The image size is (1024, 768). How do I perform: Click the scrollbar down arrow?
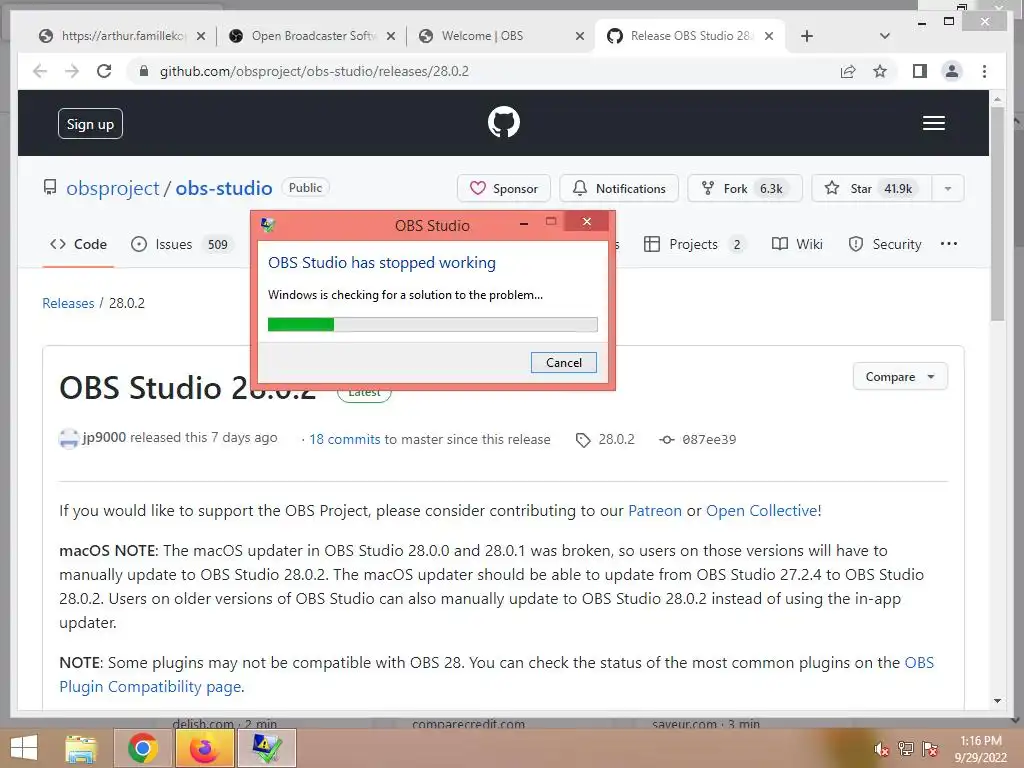(x=997, y=701)
